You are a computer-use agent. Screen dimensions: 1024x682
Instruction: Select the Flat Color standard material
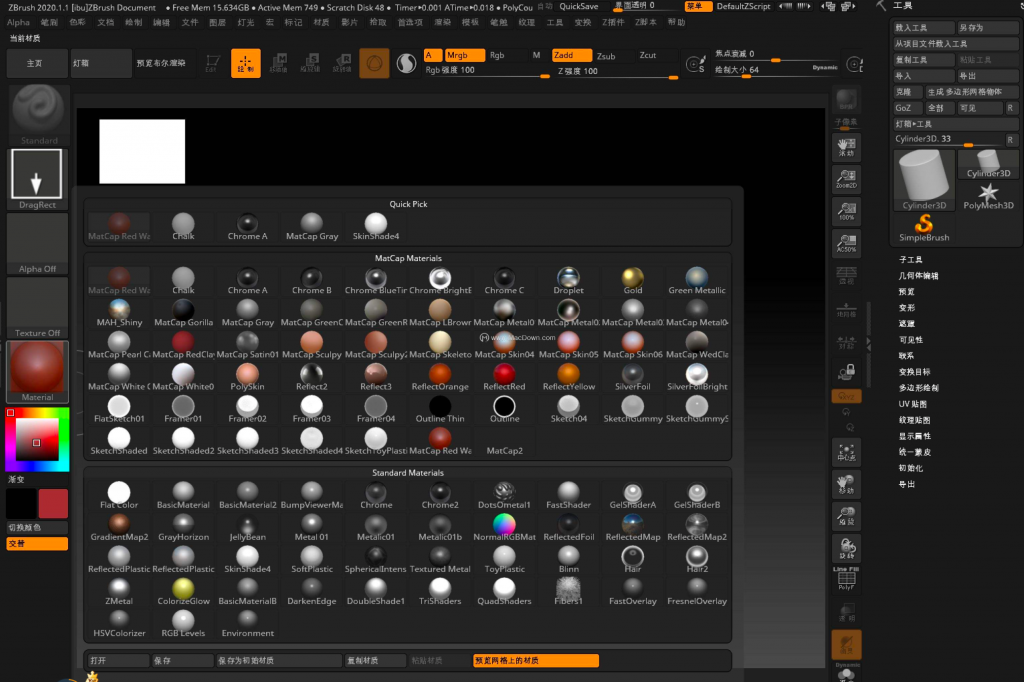(x=119, y=495)
